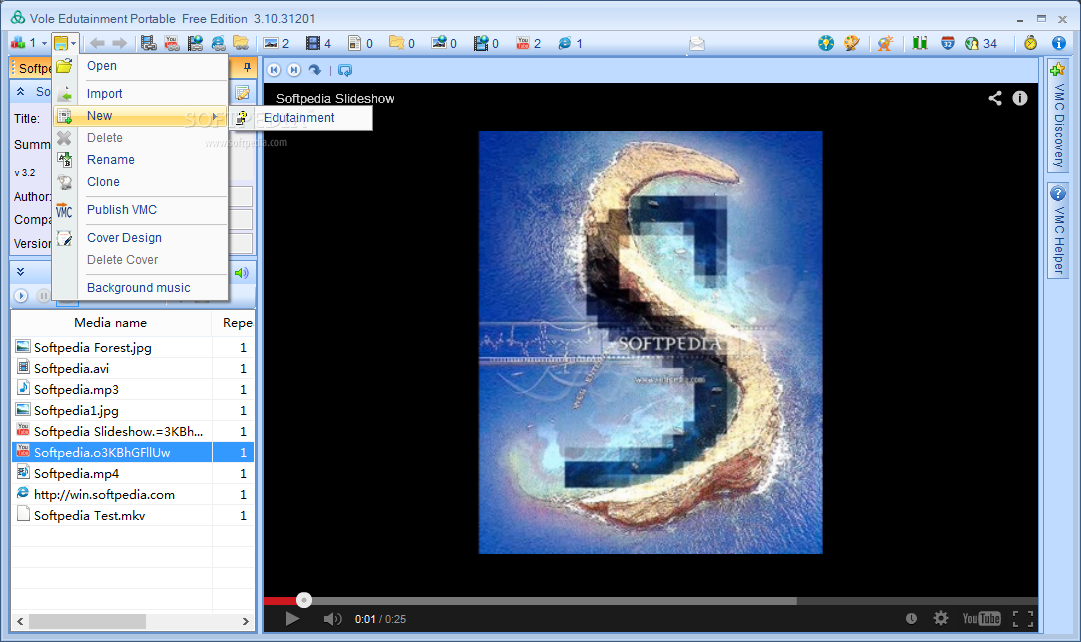This screenshot has width=1081, height=642.
Task: Open the VMC Helper side tab
Action: [1058, 230]
